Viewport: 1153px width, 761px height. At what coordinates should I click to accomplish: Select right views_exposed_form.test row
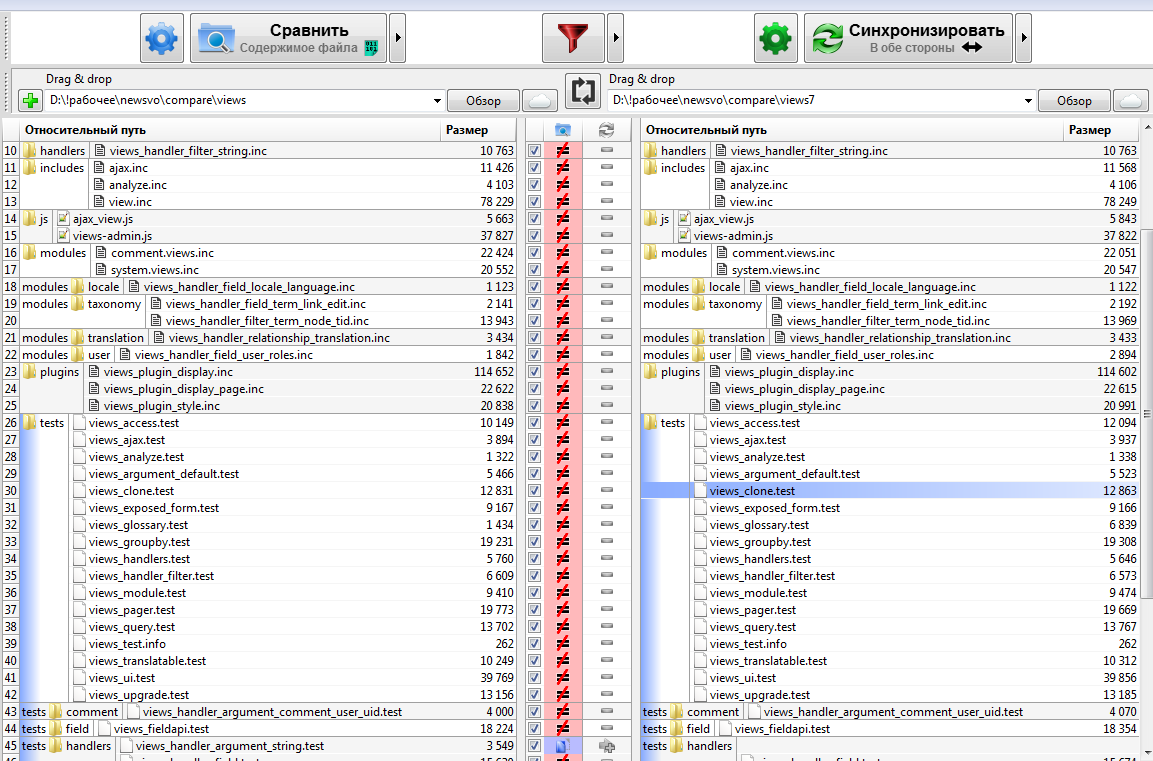[890, 507]
